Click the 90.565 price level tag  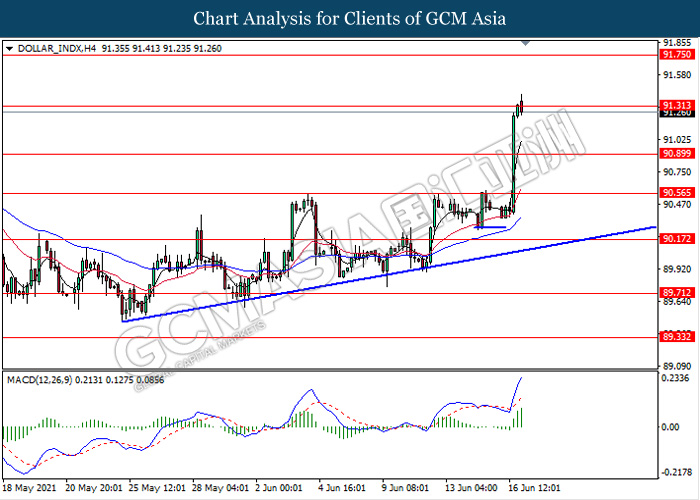[678, 193]
